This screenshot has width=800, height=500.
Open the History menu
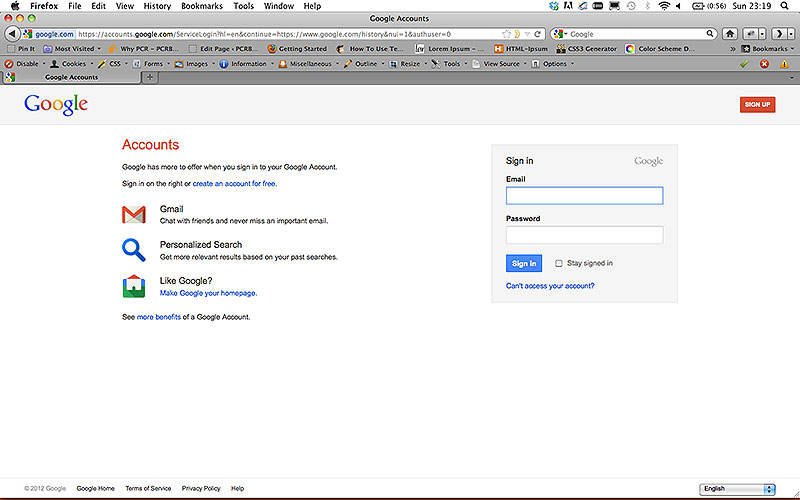tap(157, 6)
